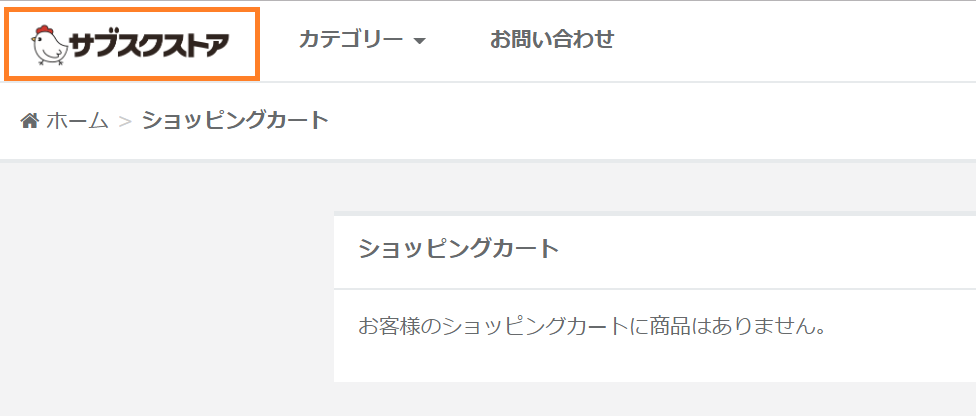This screenshot has width=976, height=416.
Task: Click the ショッピングカート panel heading
Action: pos(458,249)
